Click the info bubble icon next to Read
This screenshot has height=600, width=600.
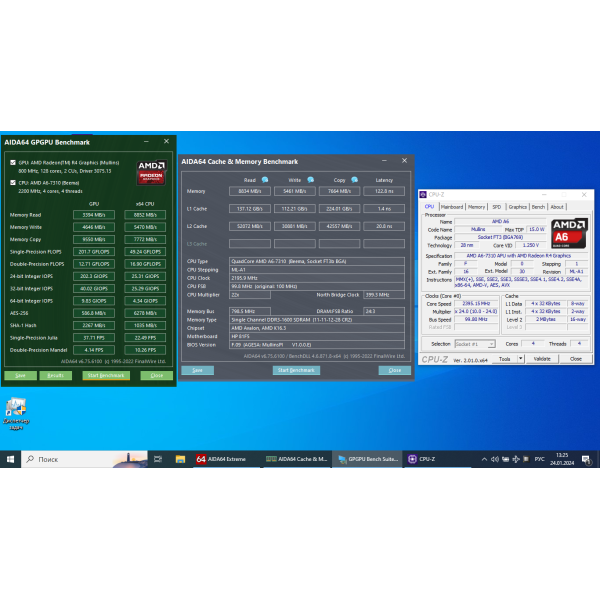point(265,180)
